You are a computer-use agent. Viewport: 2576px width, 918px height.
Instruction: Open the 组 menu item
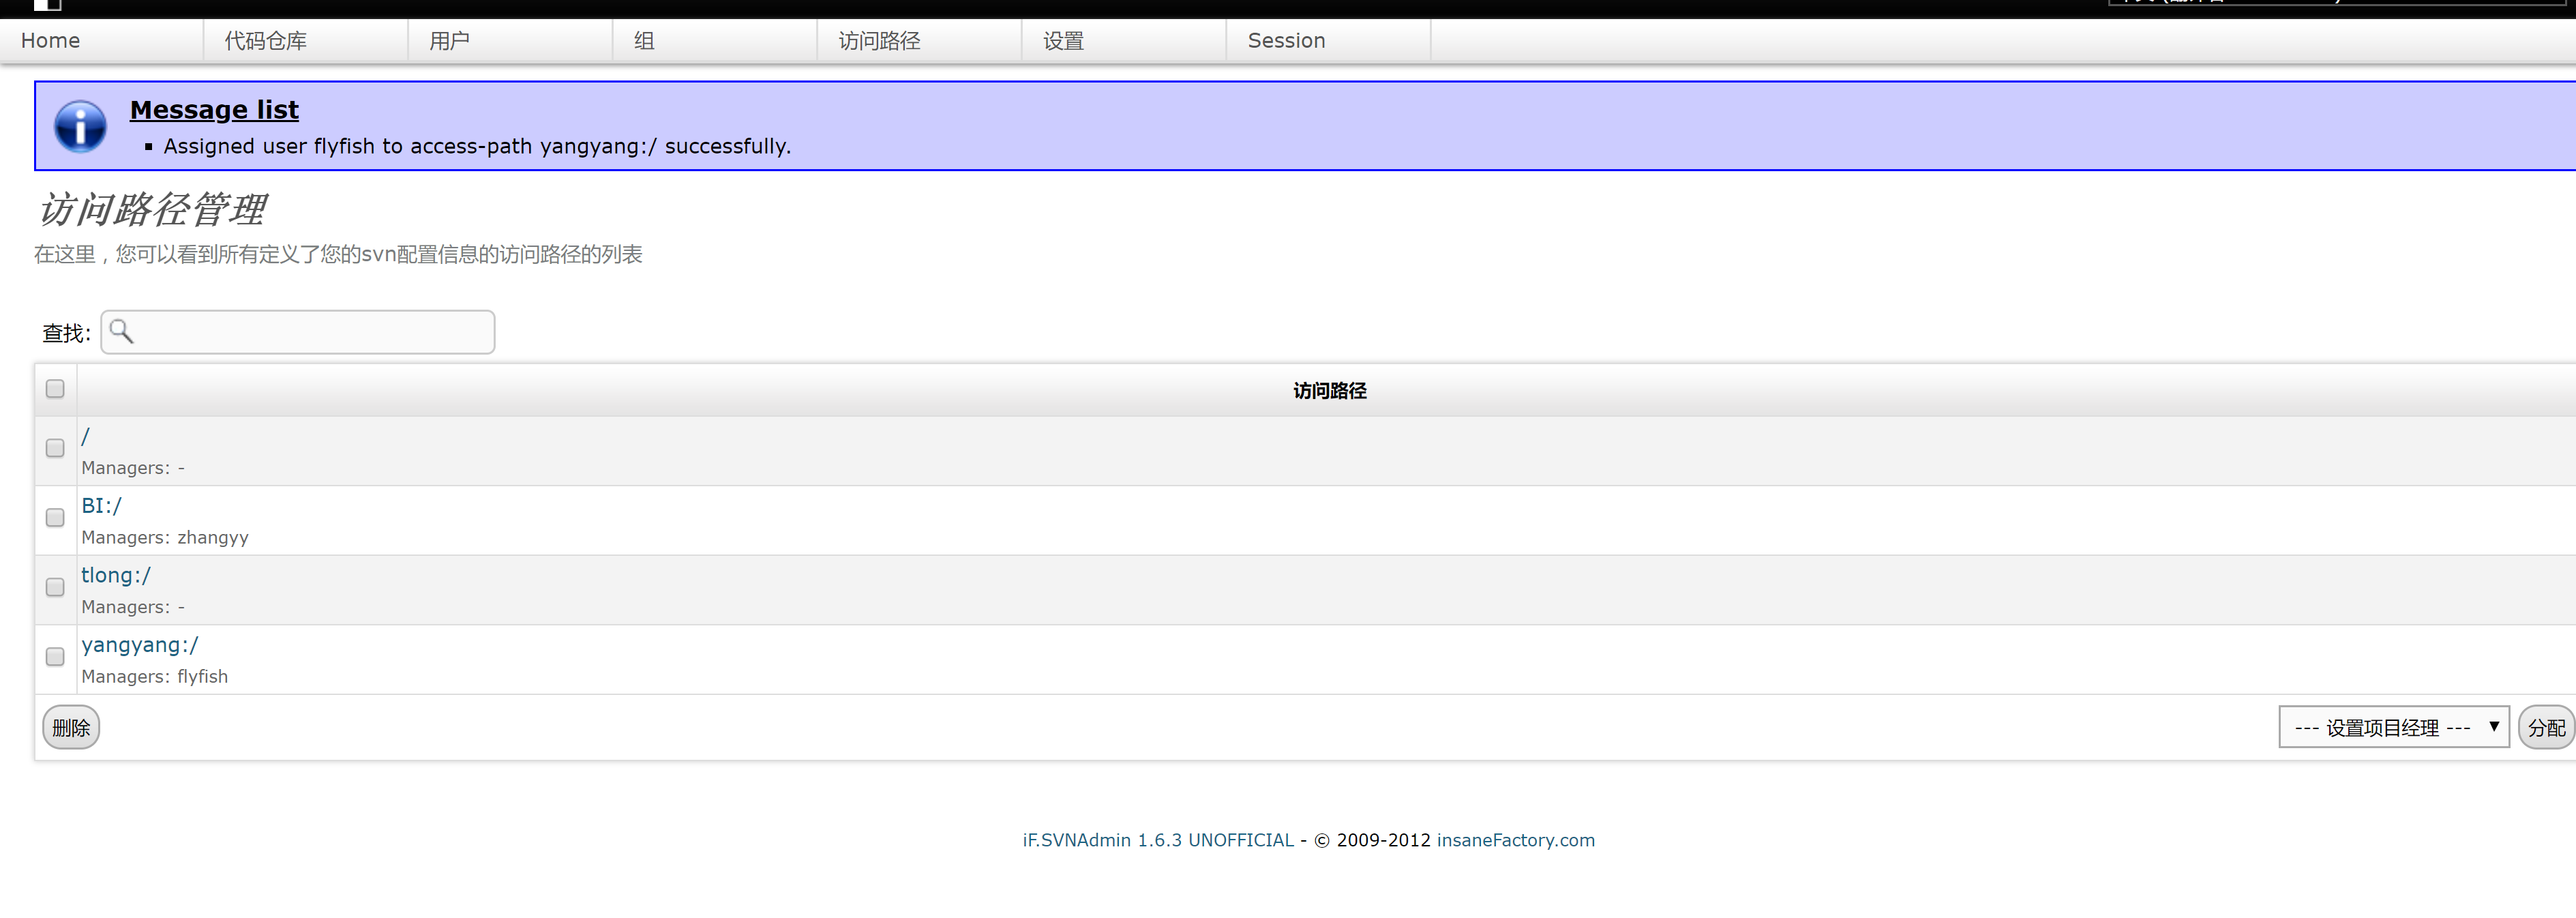click(644, 41)
